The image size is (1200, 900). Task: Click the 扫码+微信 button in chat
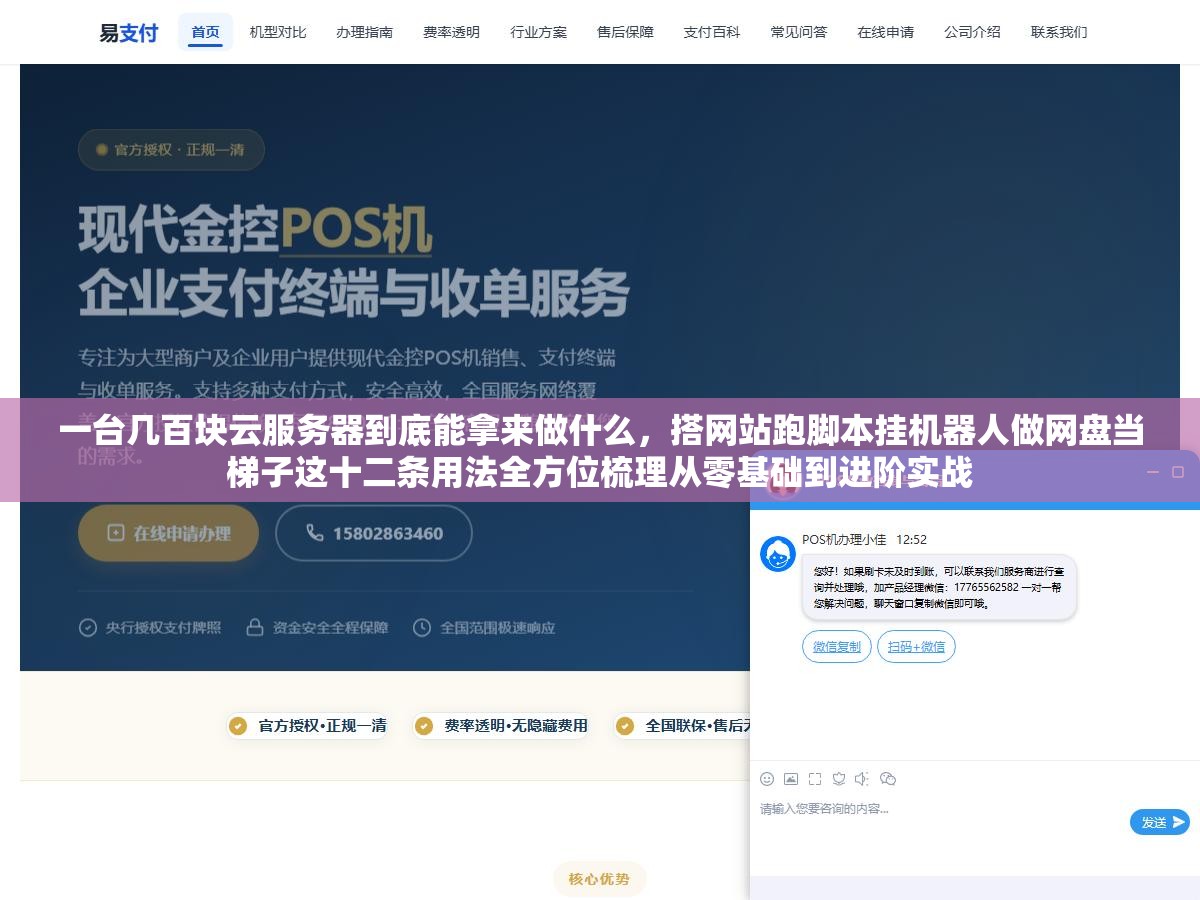pos(916,647)
